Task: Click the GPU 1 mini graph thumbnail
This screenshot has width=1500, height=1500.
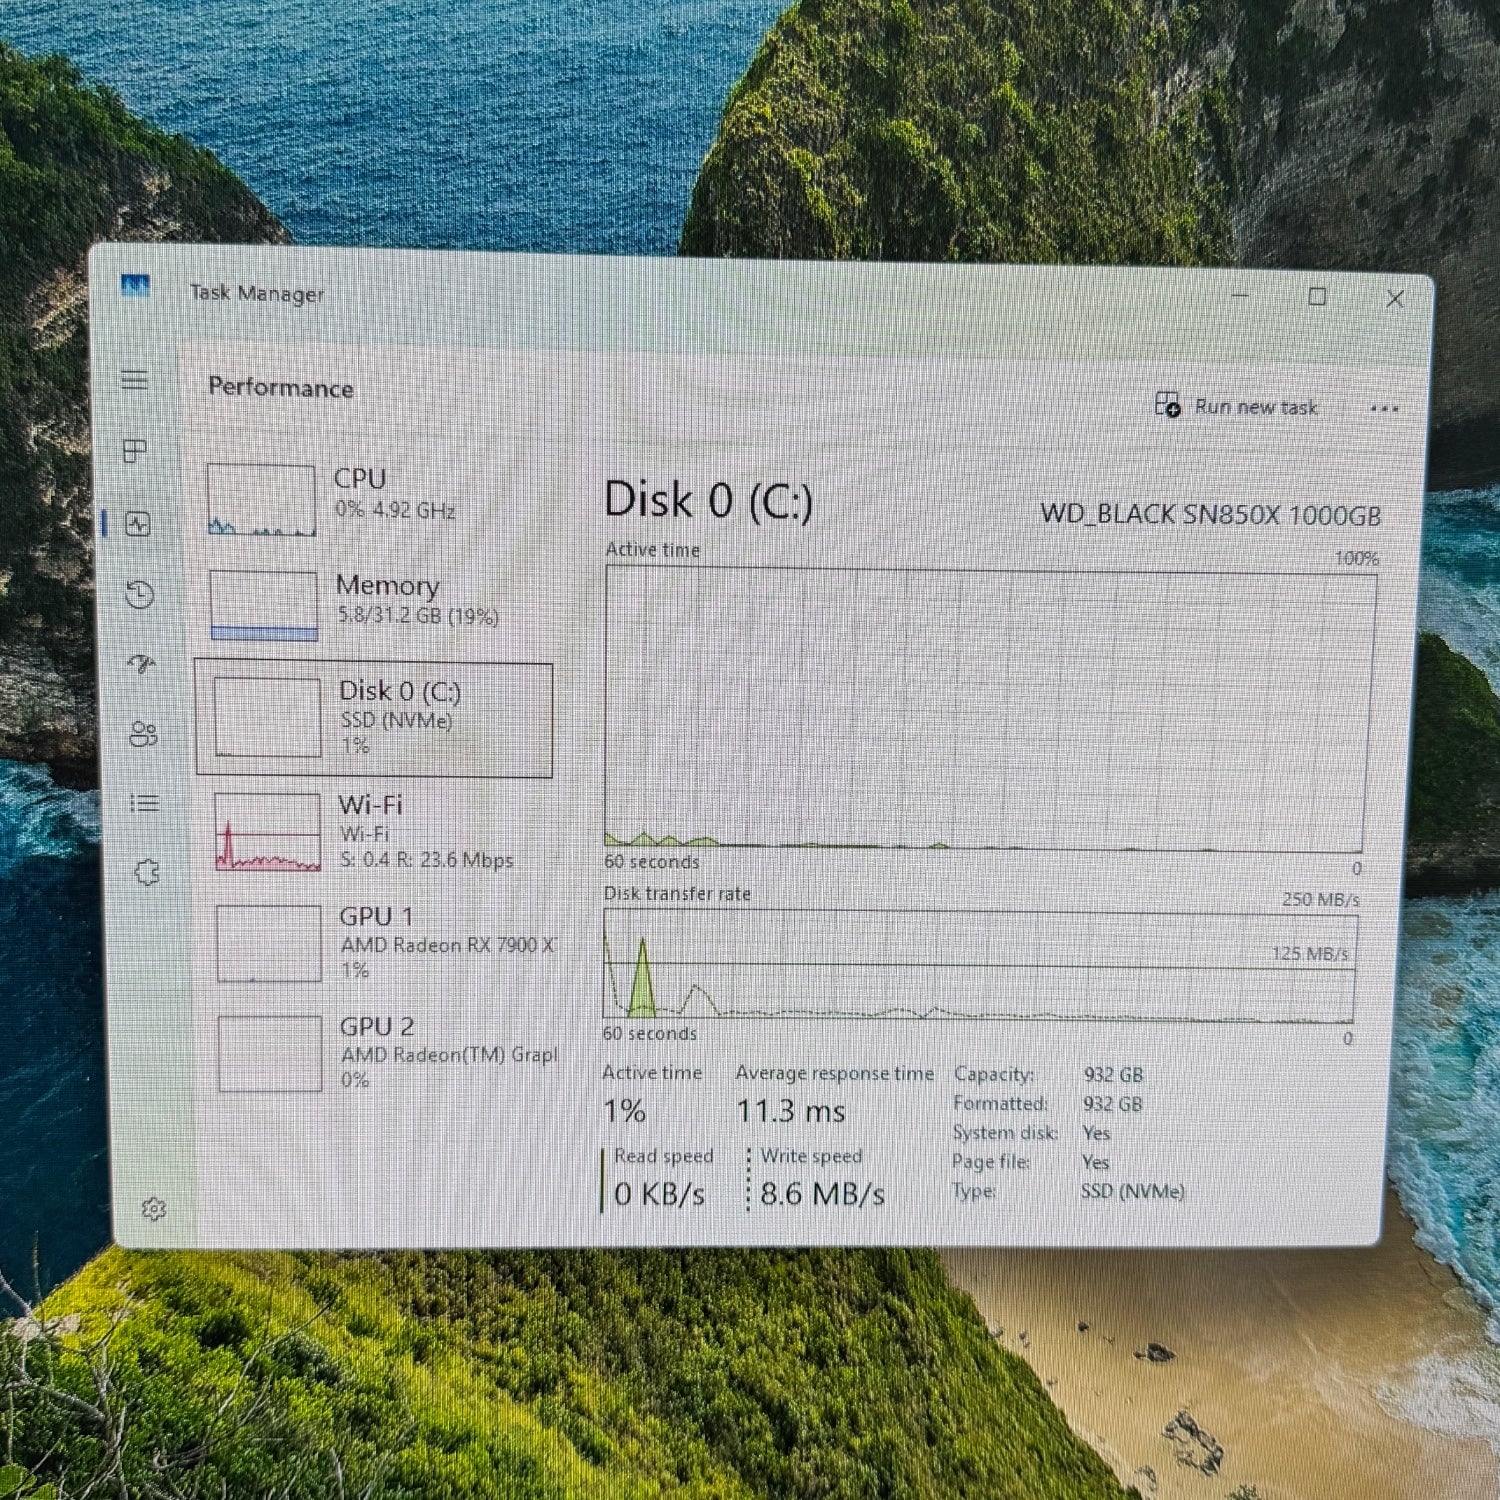Action: 270,943
